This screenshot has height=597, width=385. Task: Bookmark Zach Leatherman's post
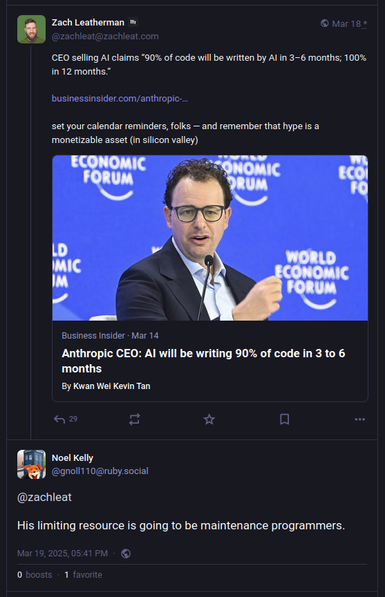(284, 419)
